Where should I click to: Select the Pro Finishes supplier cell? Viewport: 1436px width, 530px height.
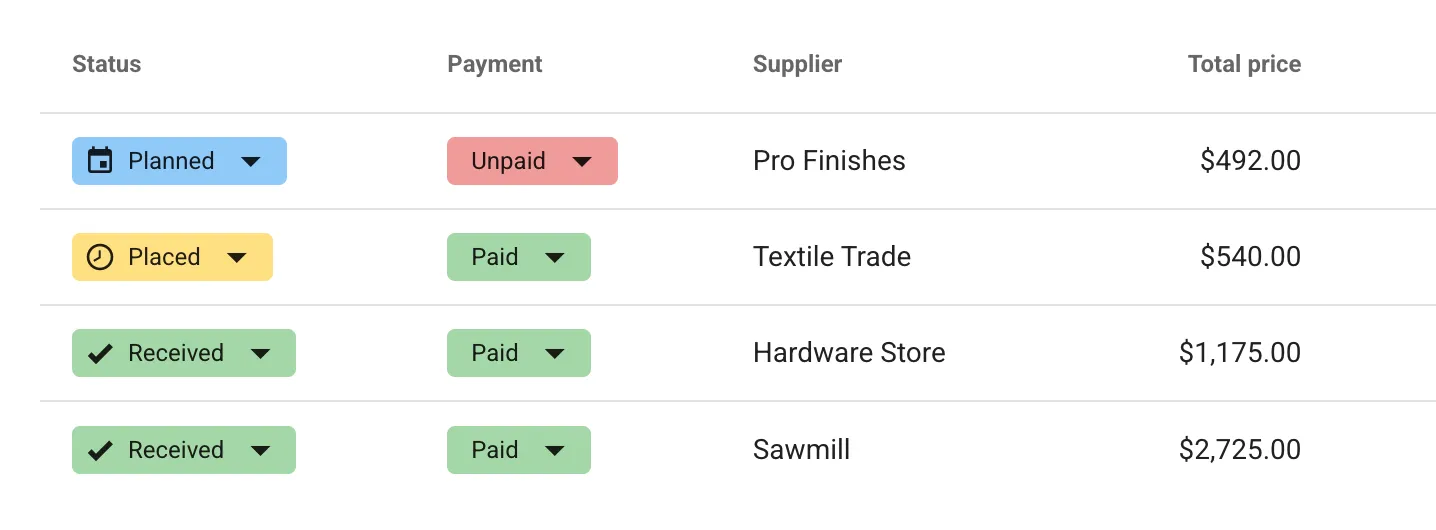click(x=829, y=161)
